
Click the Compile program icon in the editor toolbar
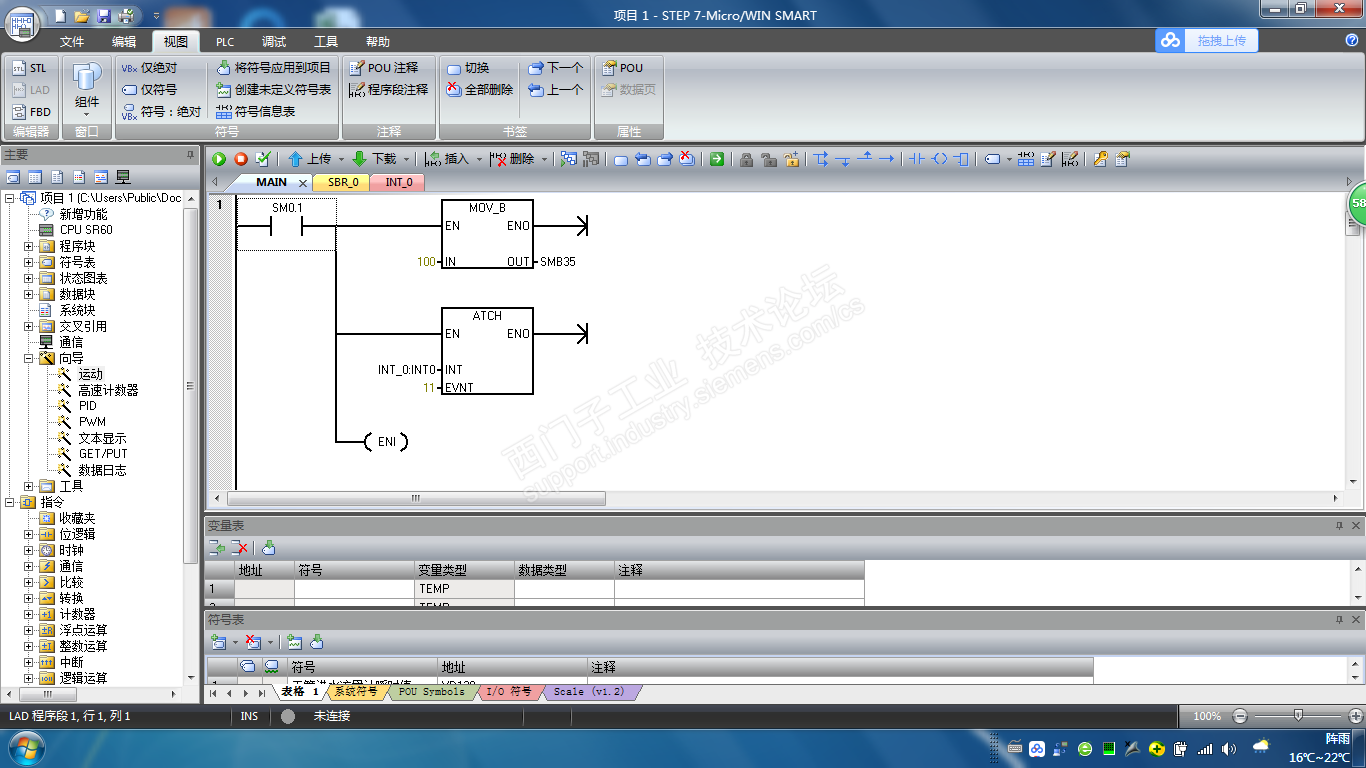click(x=263, y=159)
